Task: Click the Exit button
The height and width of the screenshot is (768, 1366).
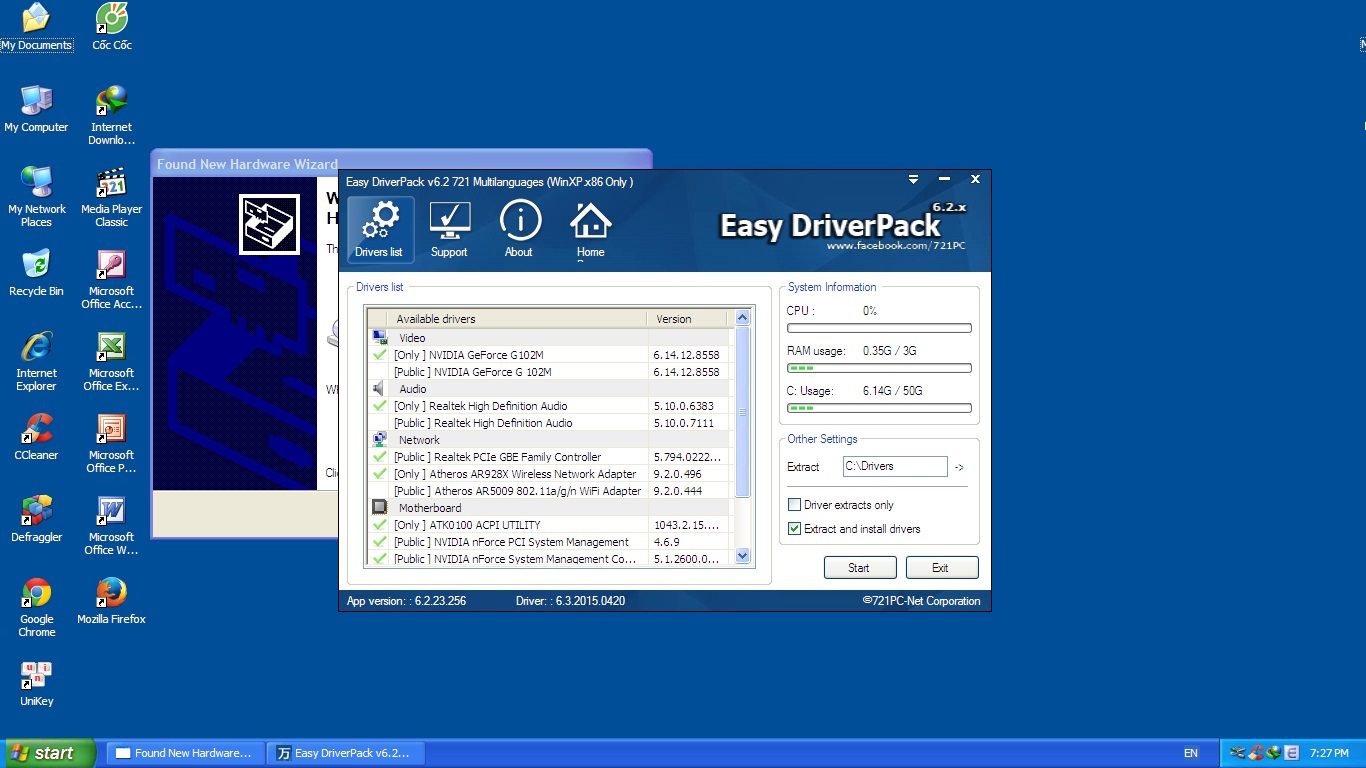Action: pyautogui.click(x=941, y=568)
